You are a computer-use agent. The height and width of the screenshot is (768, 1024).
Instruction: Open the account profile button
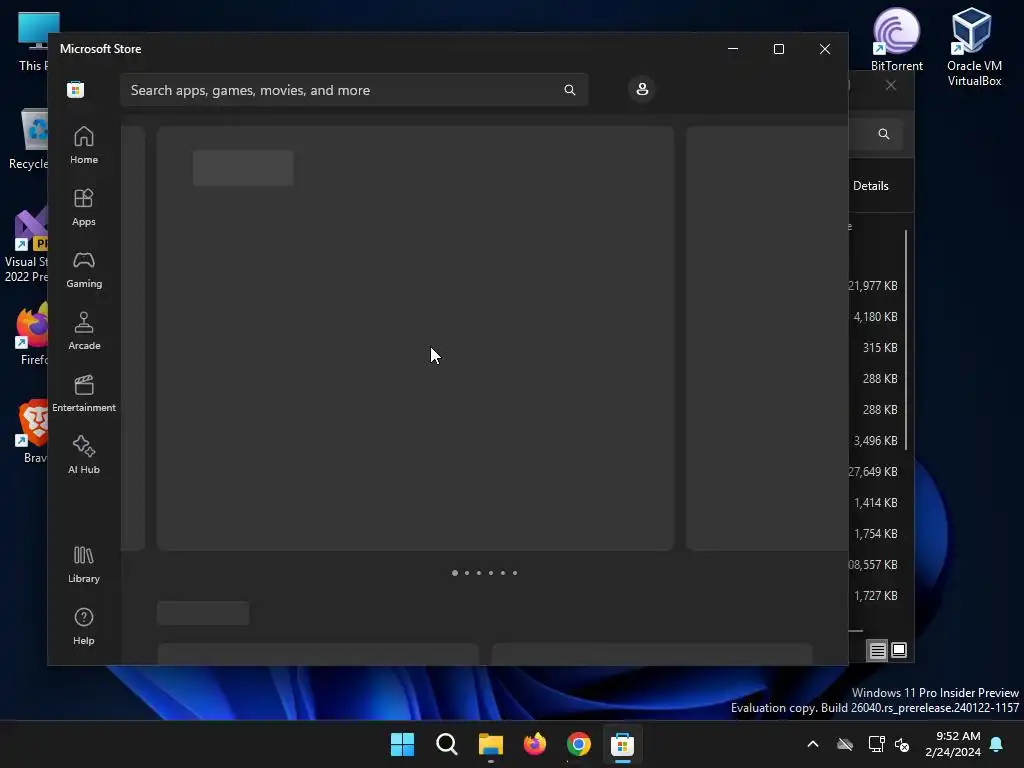(x=642, y=89)
